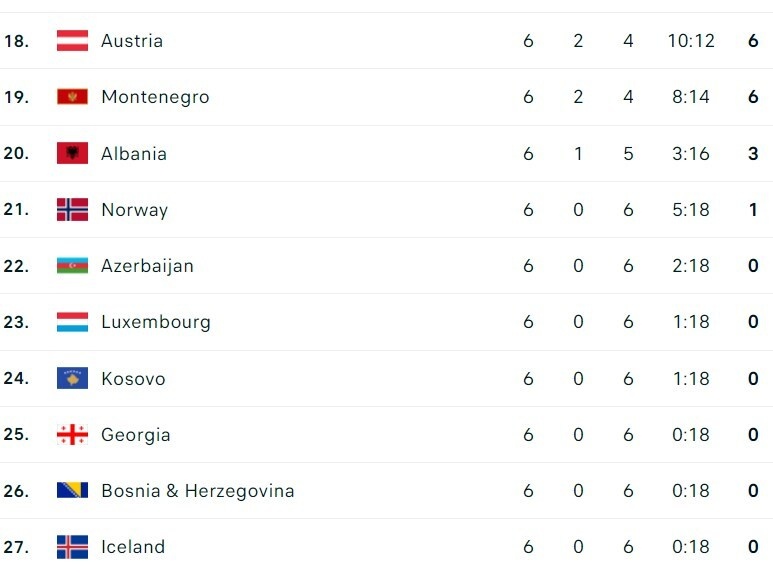This screenshot has height=573, width=773.
Task: Click Albania's points value 3
Action: tap(753, 153)
